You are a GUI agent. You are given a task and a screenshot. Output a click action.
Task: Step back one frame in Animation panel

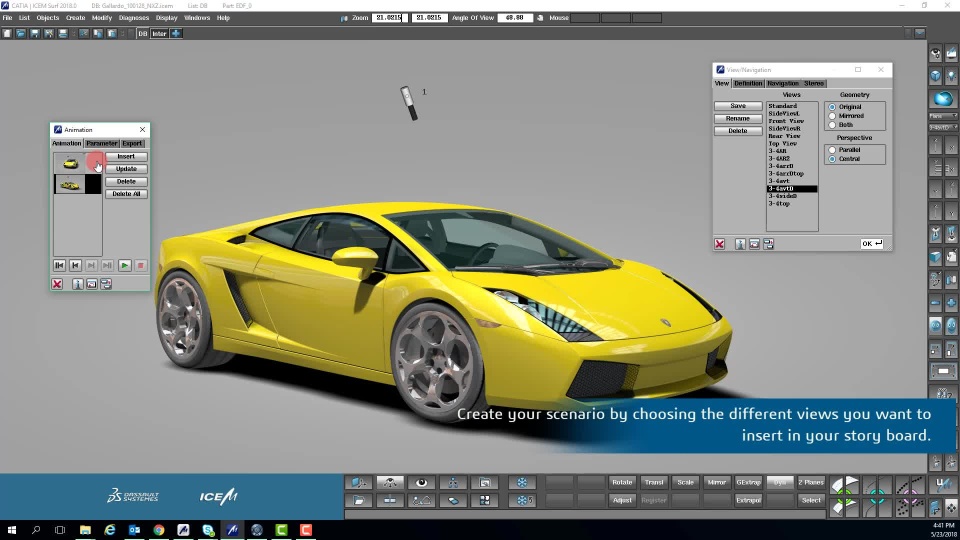(x=75, y=265)
